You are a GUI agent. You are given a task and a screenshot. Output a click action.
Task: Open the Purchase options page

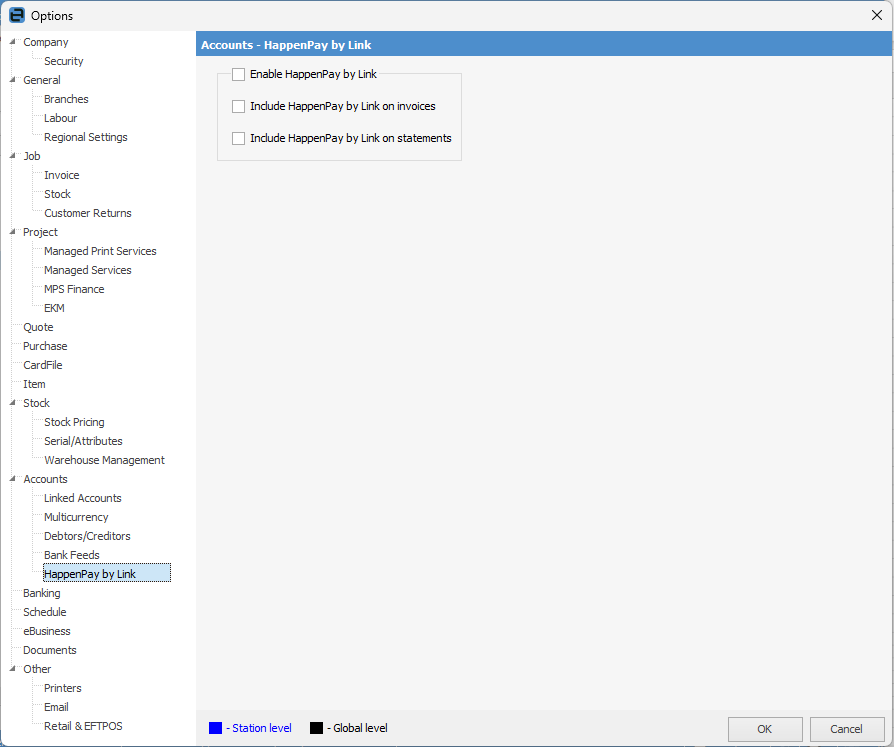[45, 346]
